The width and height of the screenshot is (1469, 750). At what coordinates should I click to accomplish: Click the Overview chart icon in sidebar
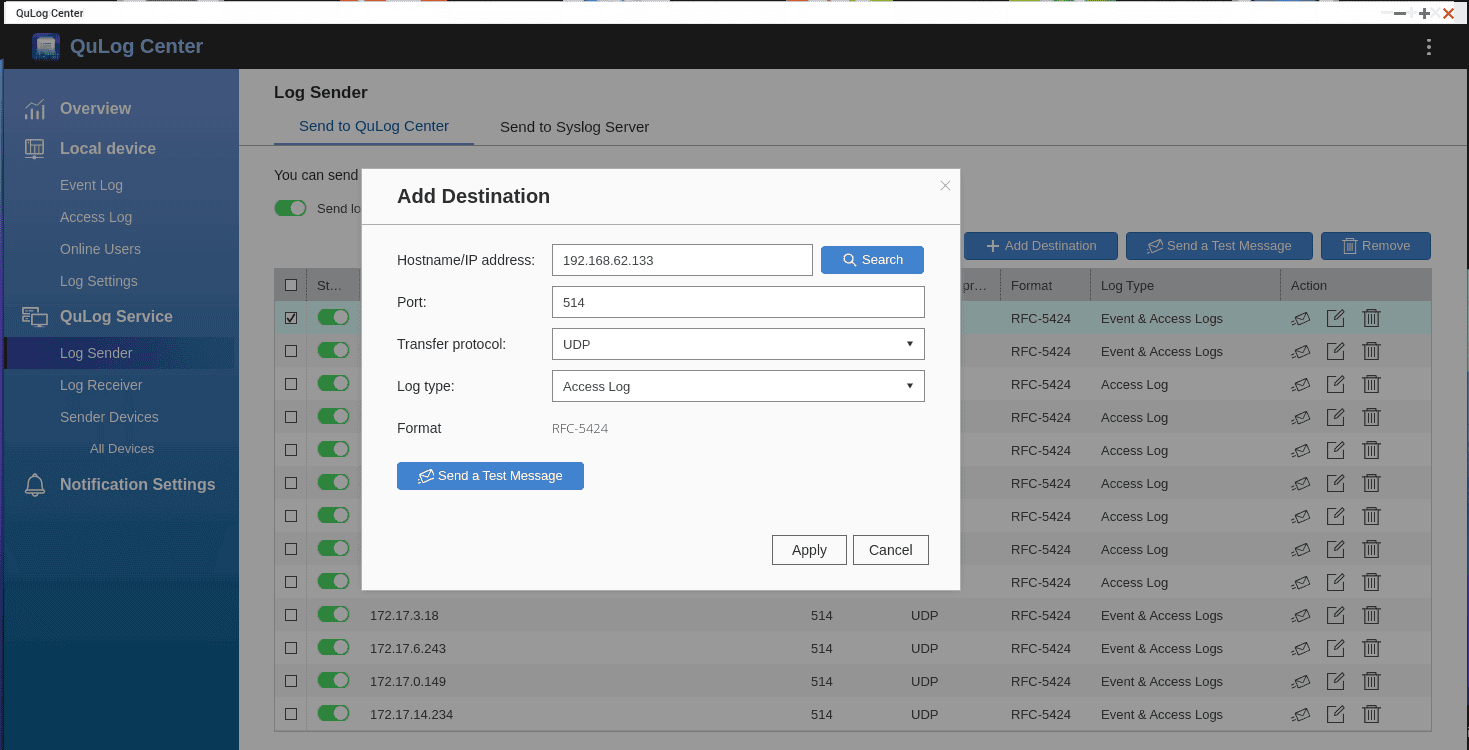34,108
